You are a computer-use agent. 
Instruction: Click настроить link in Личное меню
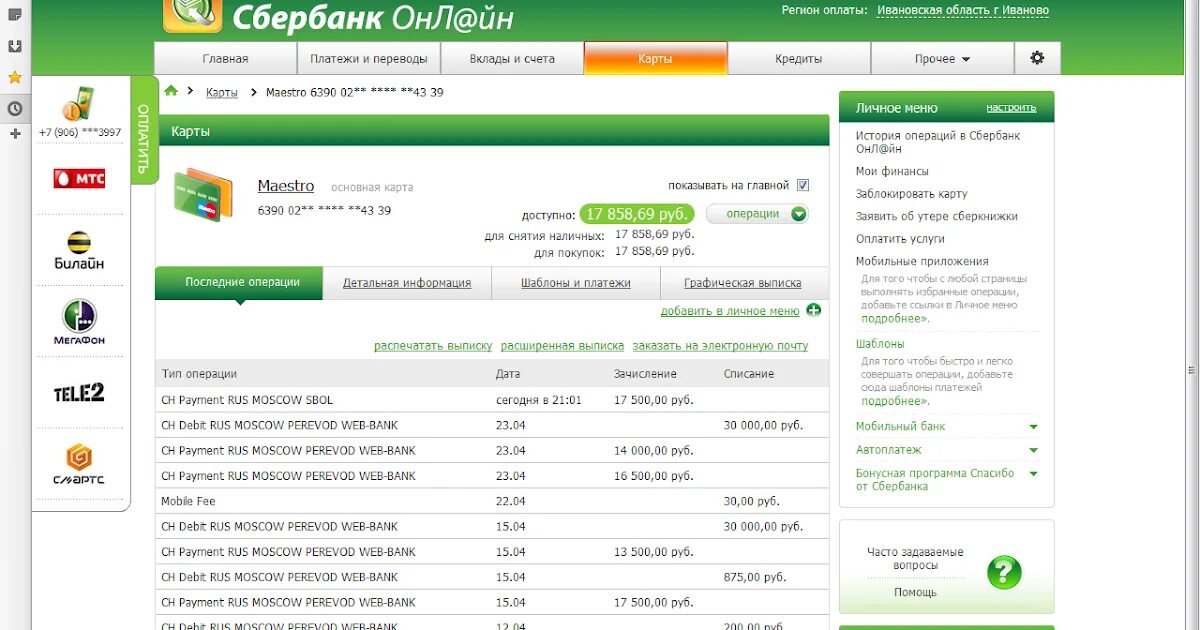pos(1011,107)
